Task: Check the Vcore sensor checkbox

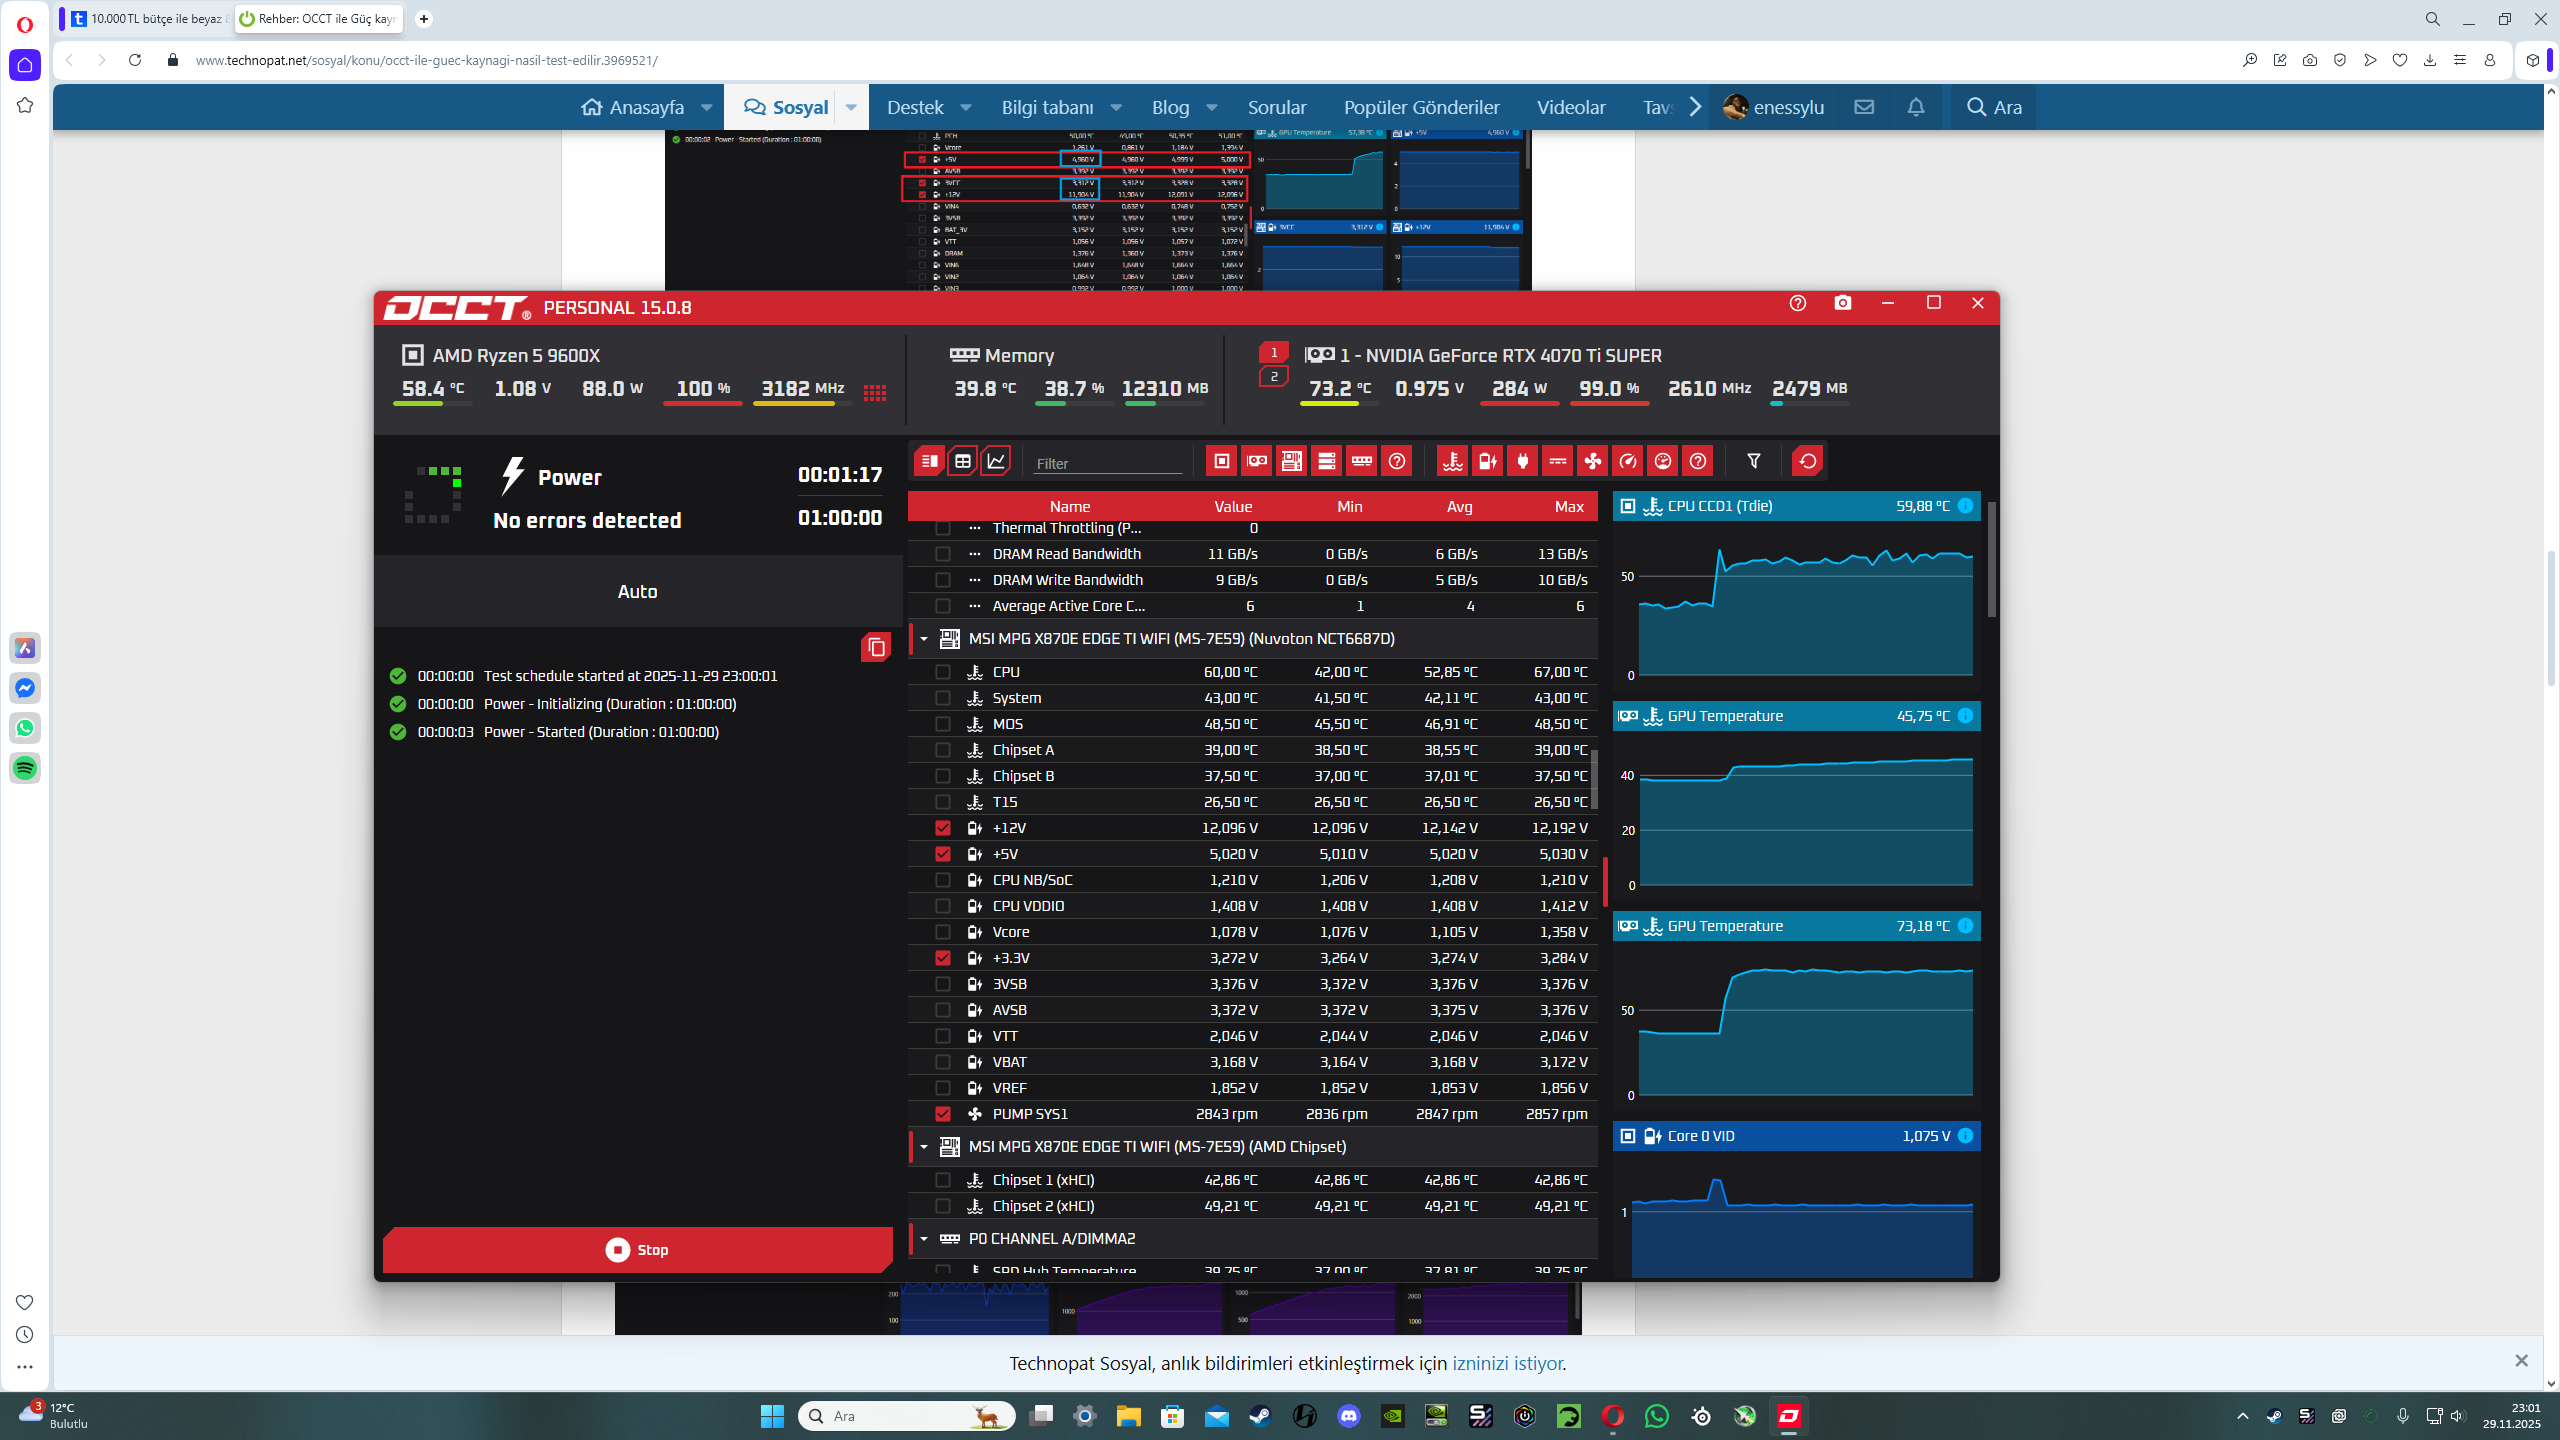Action: pos(942,932)
